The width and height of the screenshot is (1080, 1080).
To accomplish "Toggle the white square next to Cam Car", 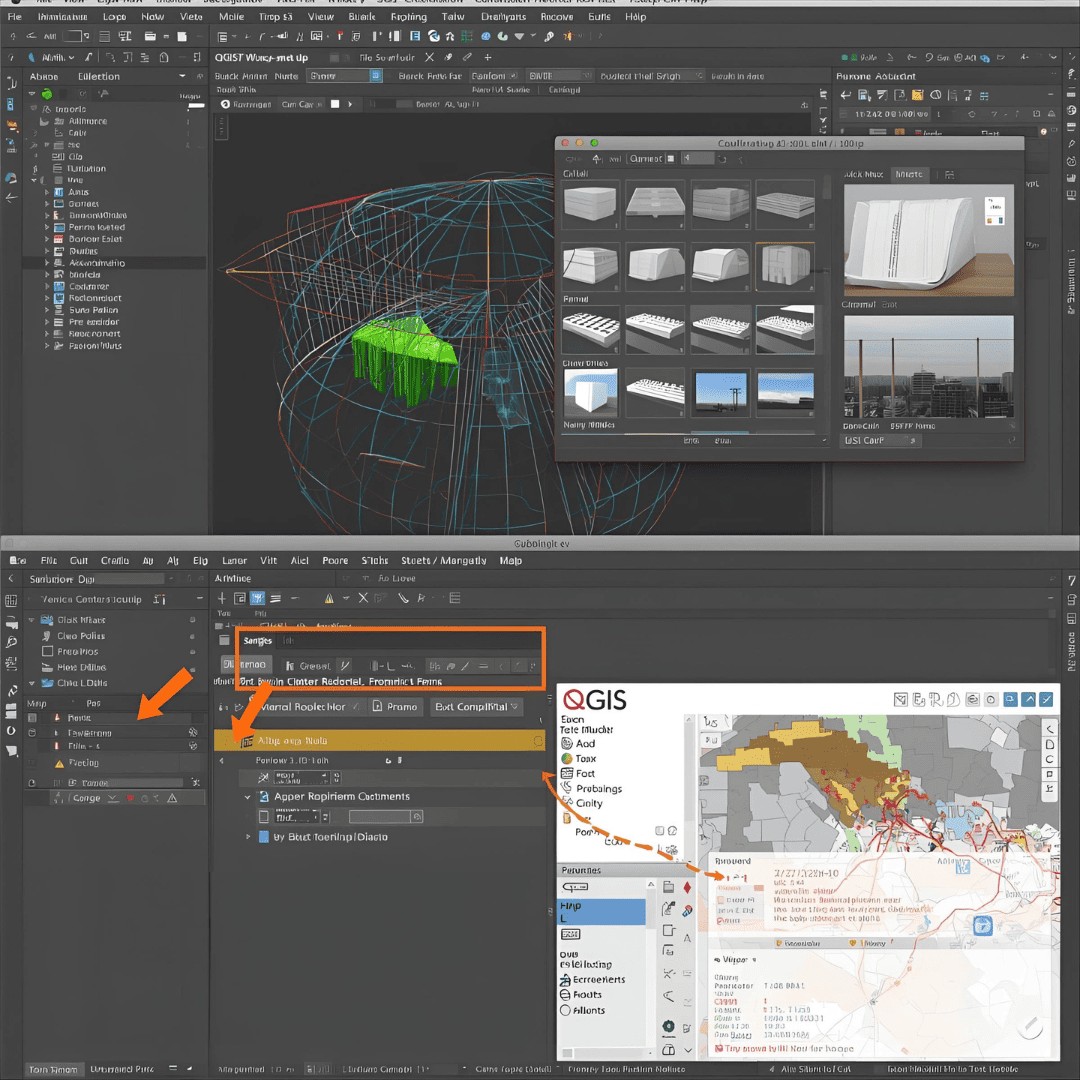I will click(x=335, y=104).
